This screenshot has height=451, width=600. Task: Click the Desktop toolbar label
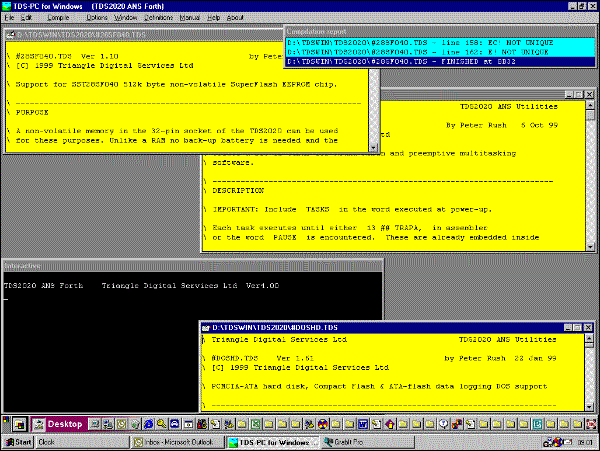click(65, 424)
